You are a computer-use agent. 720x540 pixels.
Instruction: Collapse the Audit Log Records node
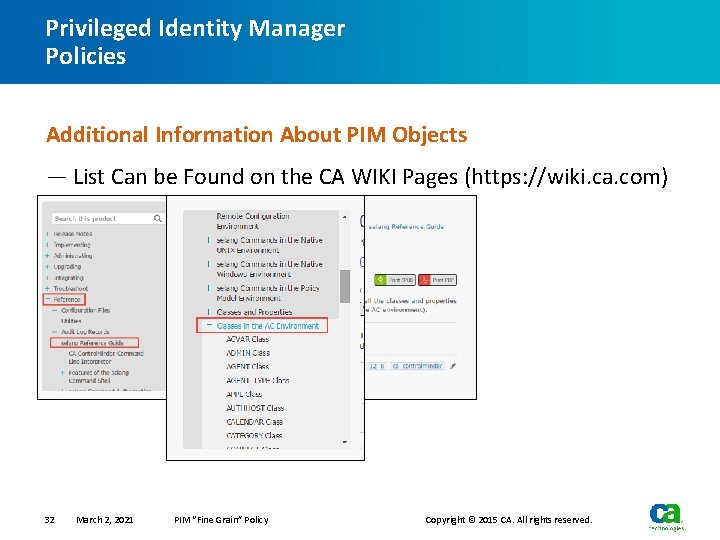[x=55, y=332]
